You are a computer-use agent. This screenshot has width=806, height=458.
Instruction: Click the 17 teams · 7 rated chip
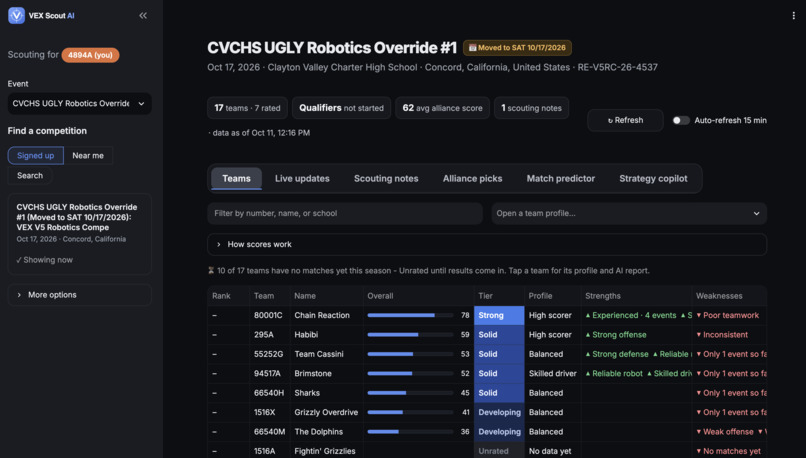click(x=247, y=108)
